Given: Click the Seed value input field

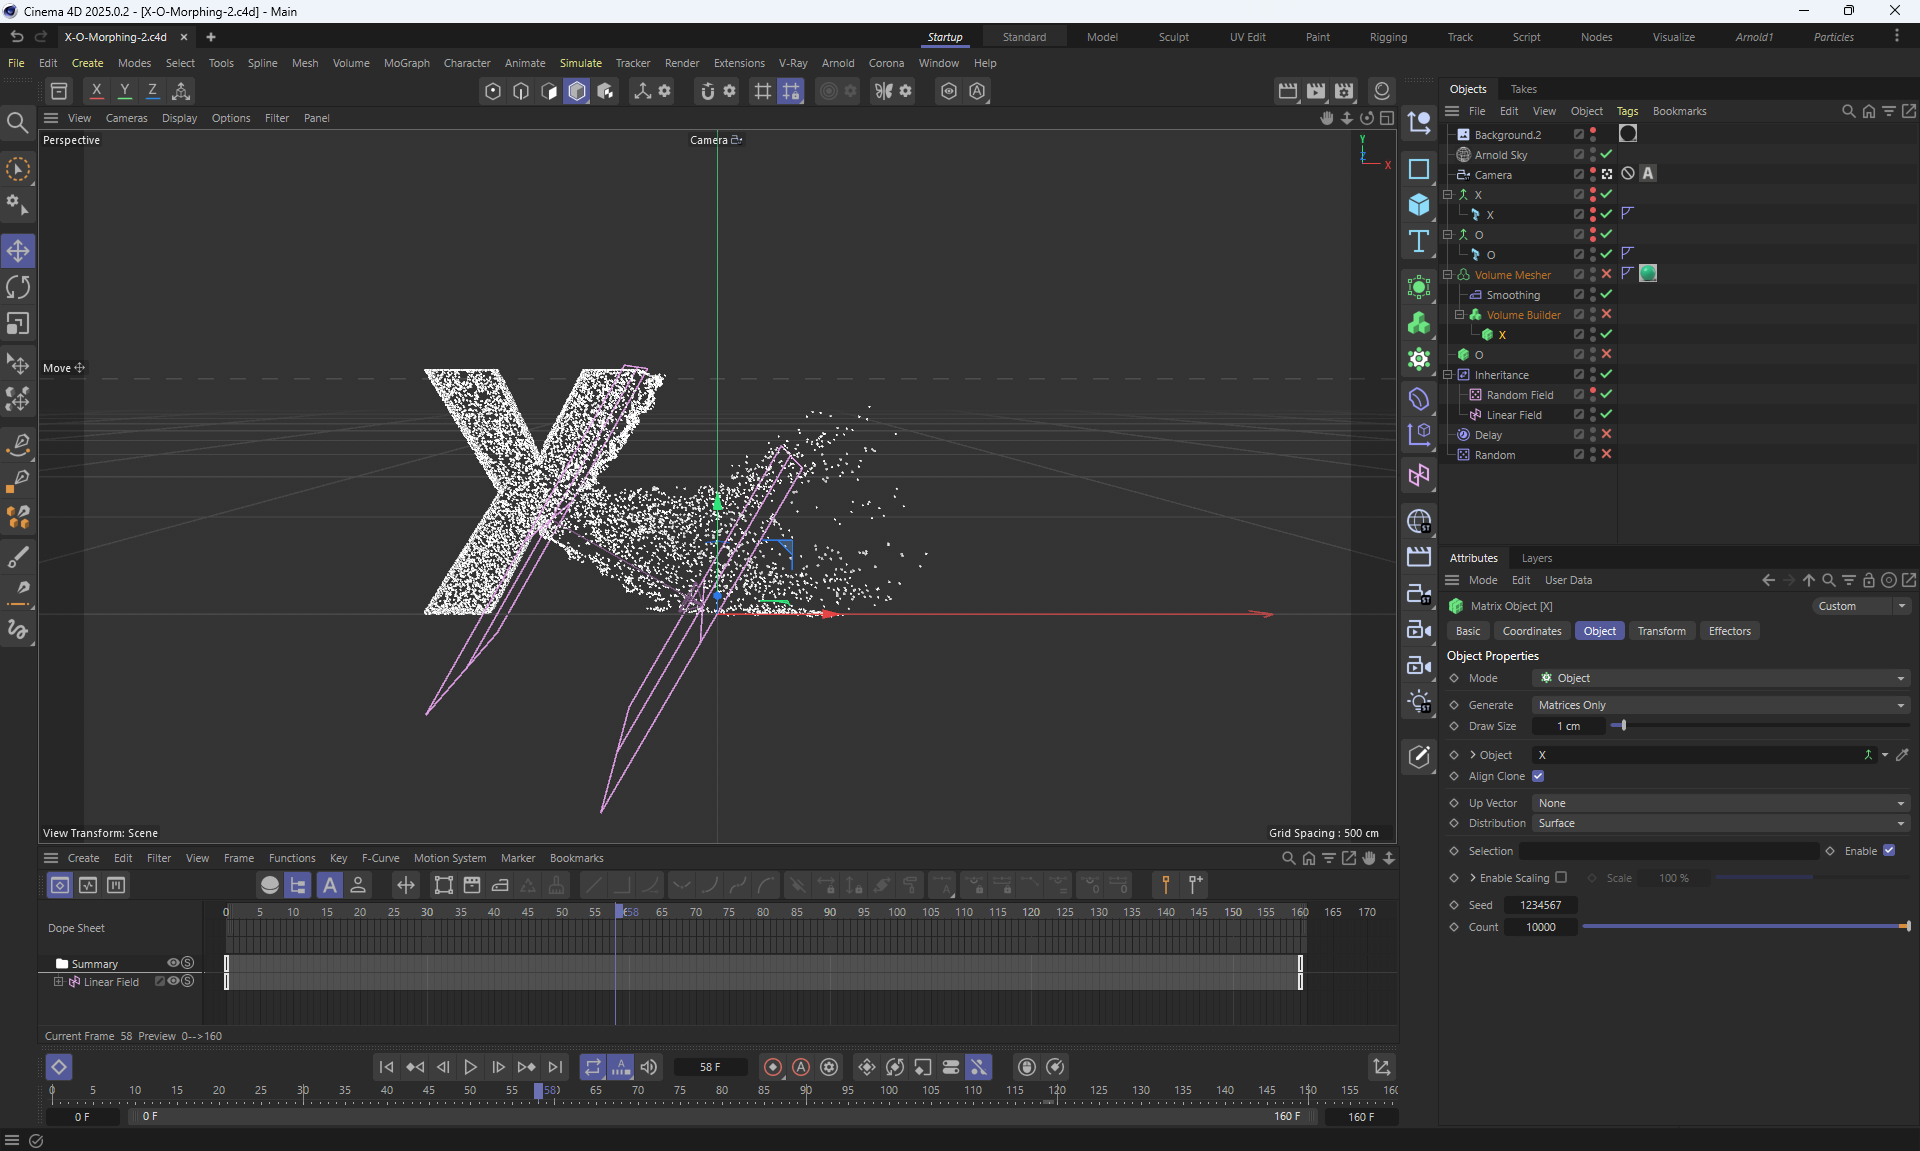Looking at the screenshot, I should click(1540, 905).
